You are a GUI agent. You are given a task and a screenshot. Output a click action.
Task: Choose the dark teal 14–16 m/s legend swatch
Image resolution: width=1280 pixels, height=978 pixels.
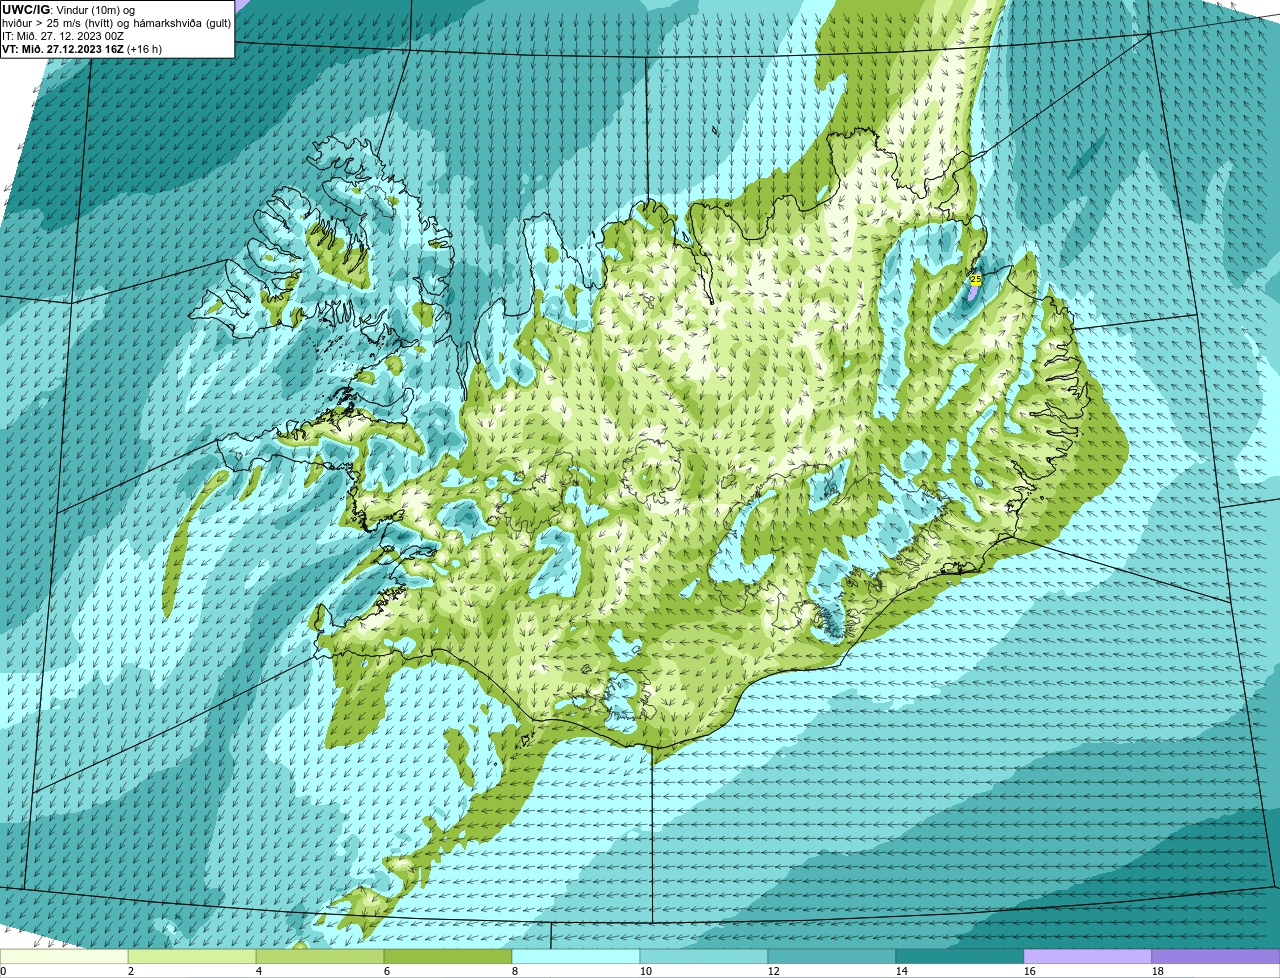pos(960,957)
